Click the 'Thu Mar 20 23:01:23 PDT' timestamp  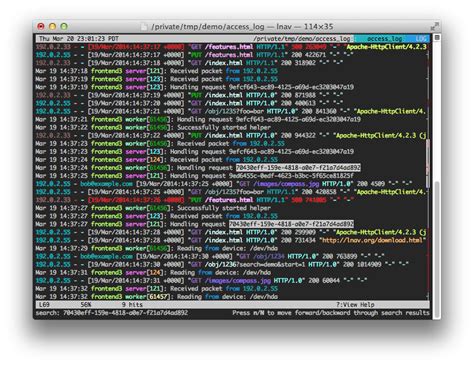pyautogui.click(x=78, y=39)
